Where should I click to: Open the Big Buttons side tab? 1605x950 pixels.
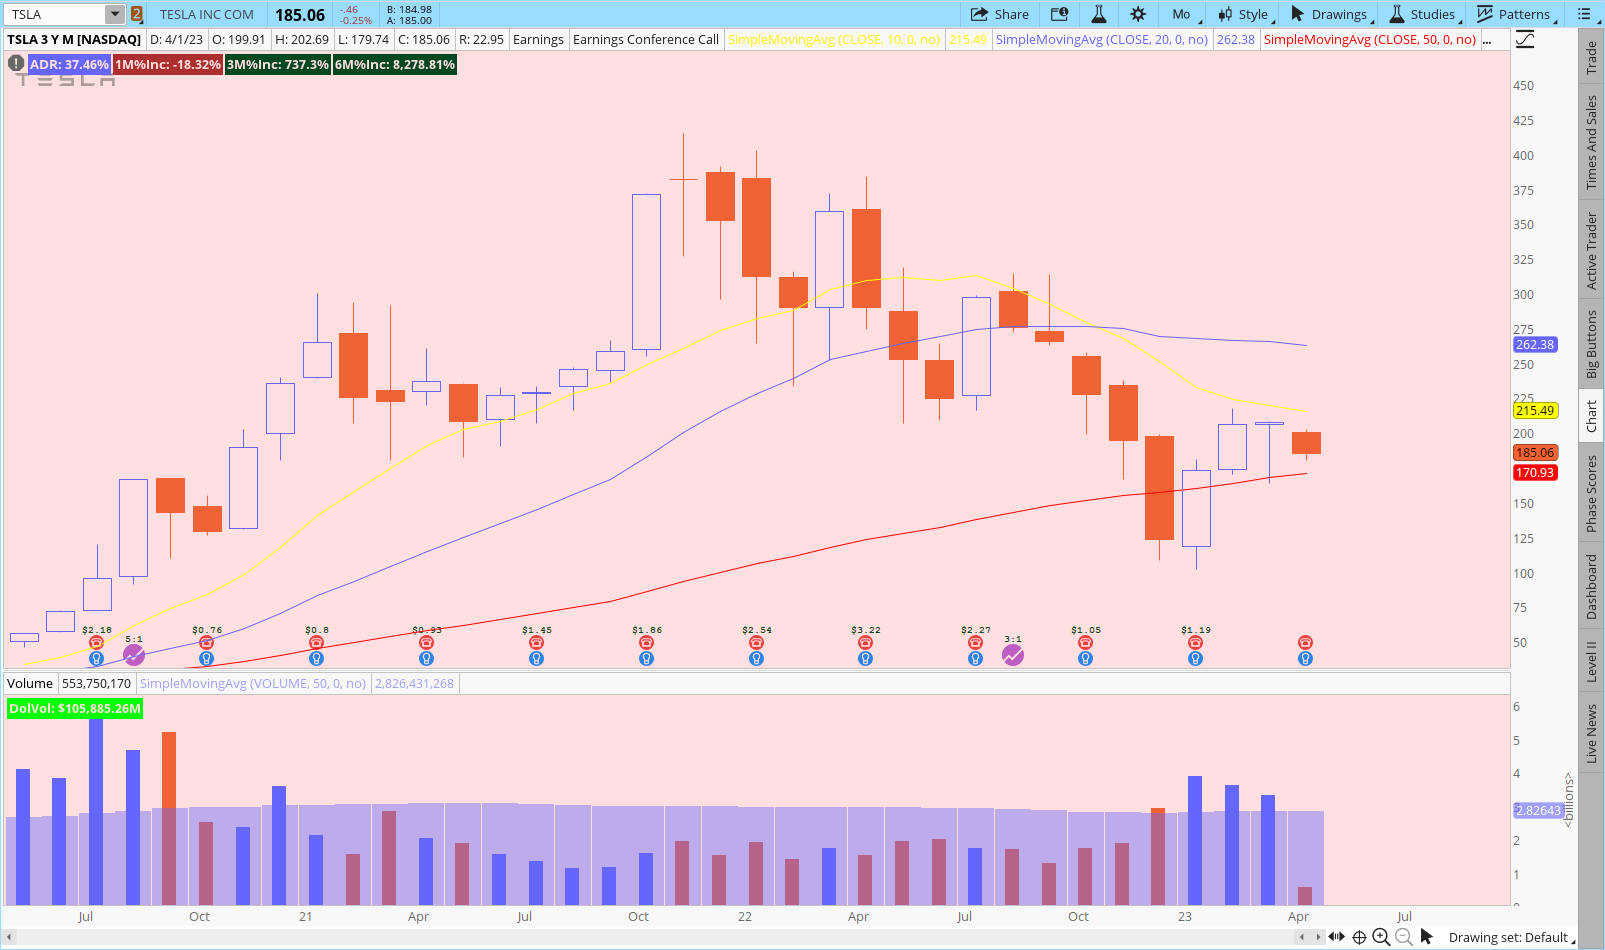coord(1591,344)
